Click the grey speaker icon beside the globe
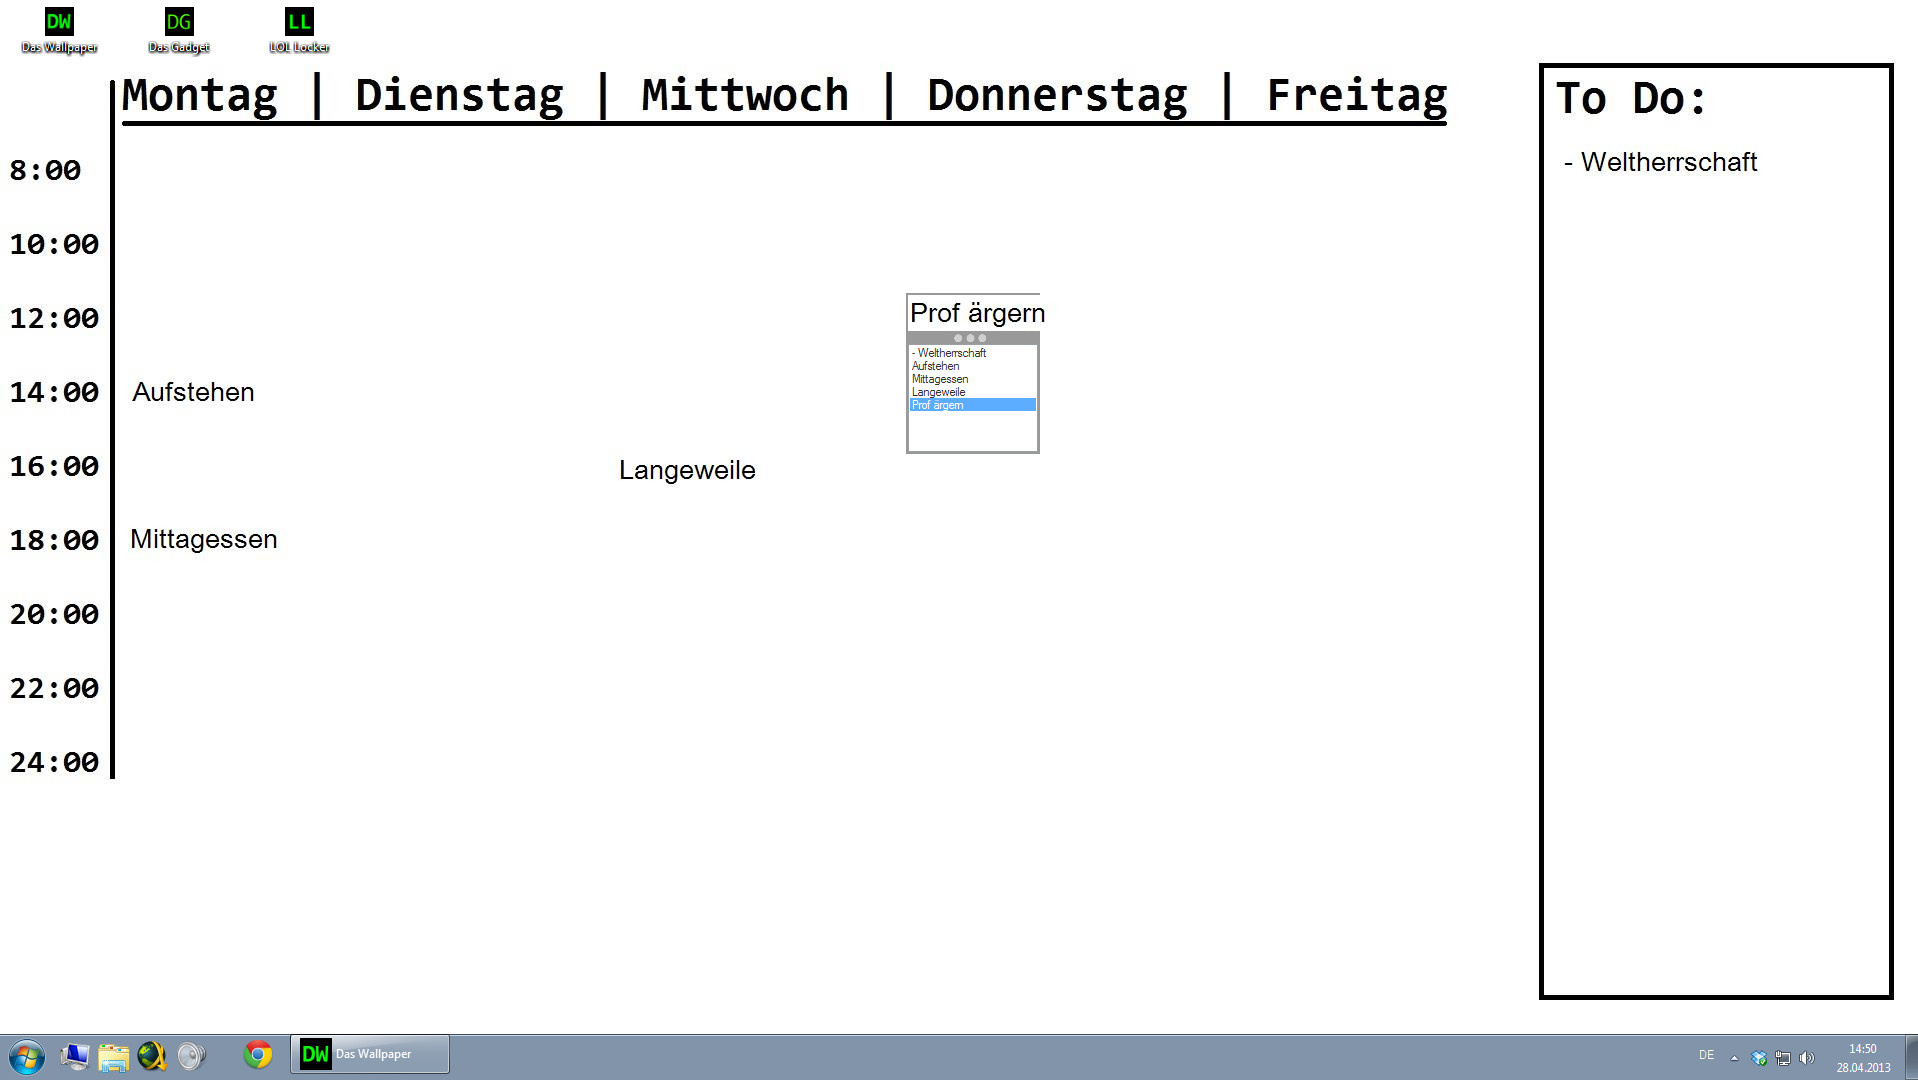 coord(191,1056)
